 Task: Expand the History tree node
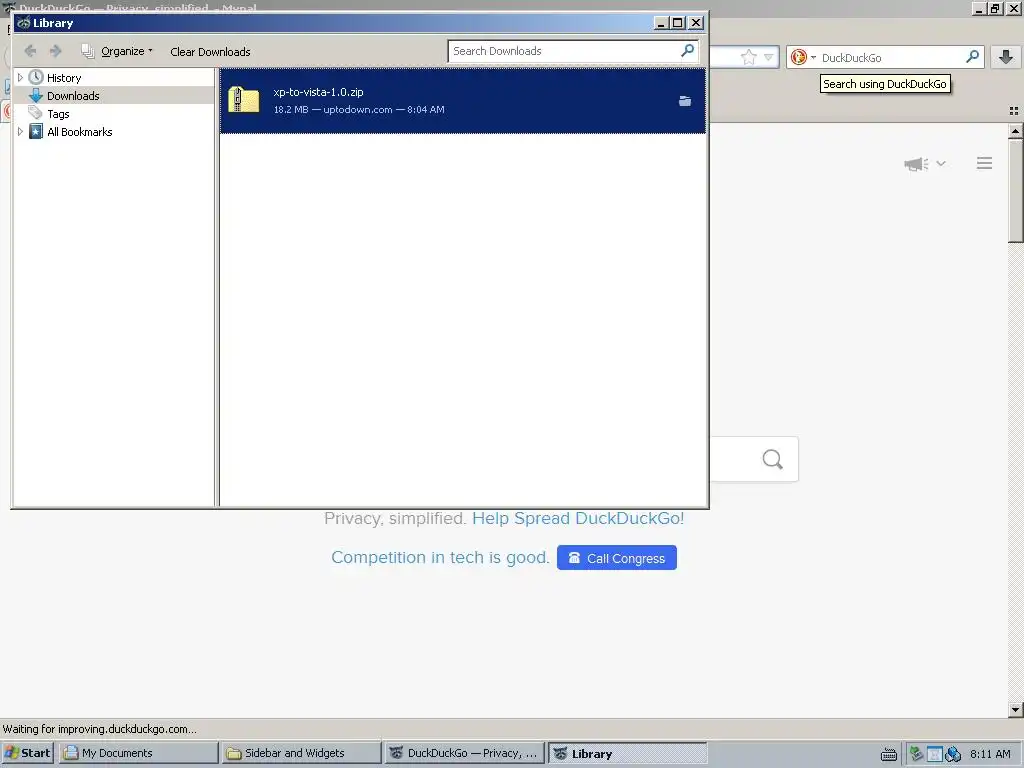tap(20, 78)
